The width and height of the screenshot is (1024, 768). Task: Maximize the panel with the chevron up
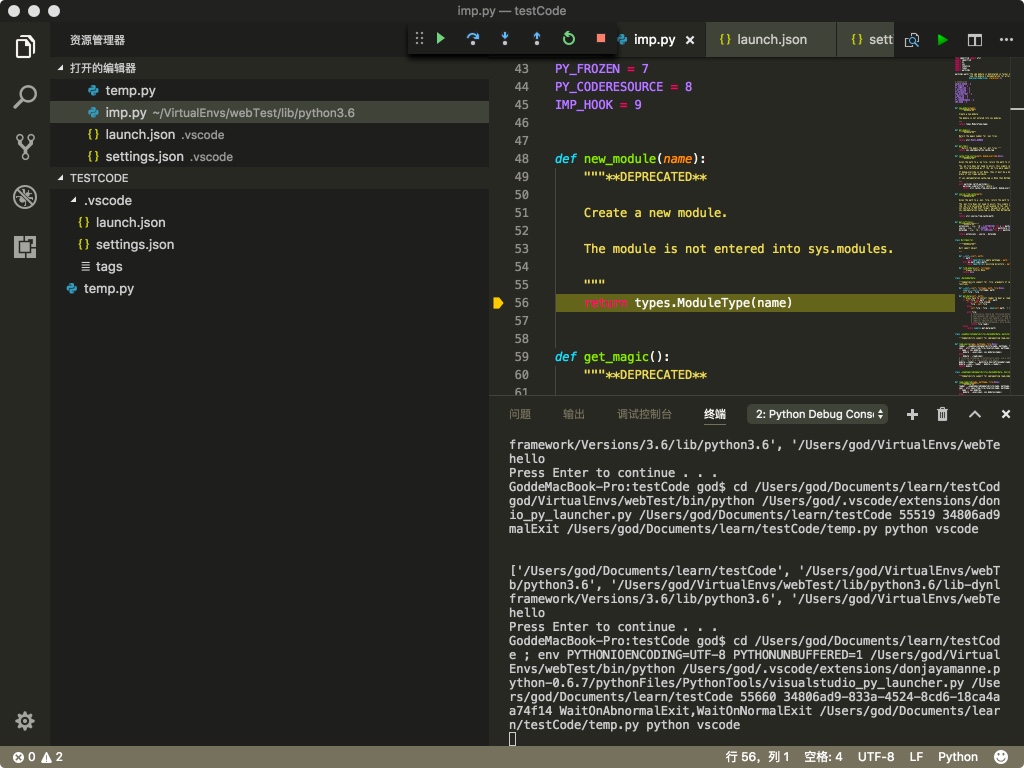pyautogui.click(x=974, y=413)
